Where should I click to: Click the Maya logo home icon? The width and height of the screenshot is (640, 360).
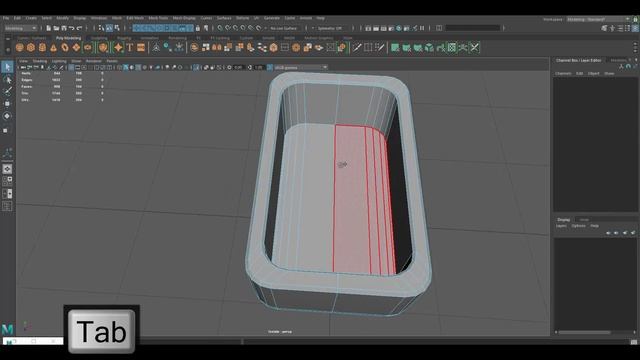point(7,329)
